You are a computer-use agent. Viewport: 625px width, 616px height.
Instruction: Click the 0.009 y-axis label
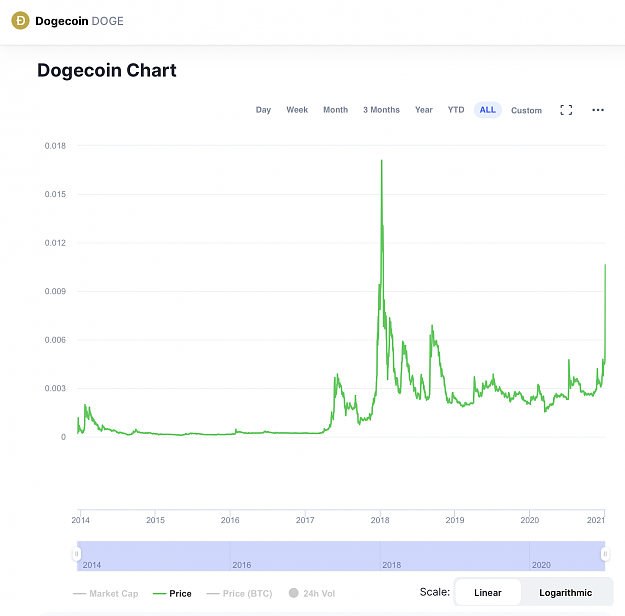[x=55, y=291]
